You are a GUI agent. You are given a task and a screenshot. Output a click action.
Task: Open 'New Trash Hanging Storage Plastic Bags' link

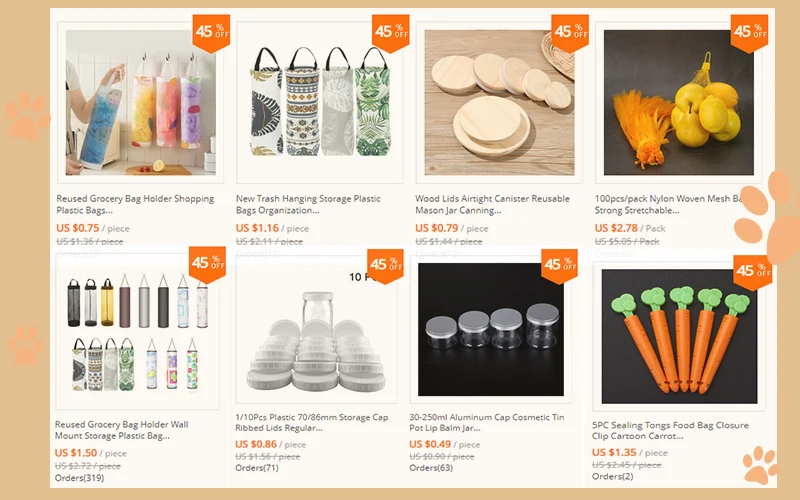(308, 204)
